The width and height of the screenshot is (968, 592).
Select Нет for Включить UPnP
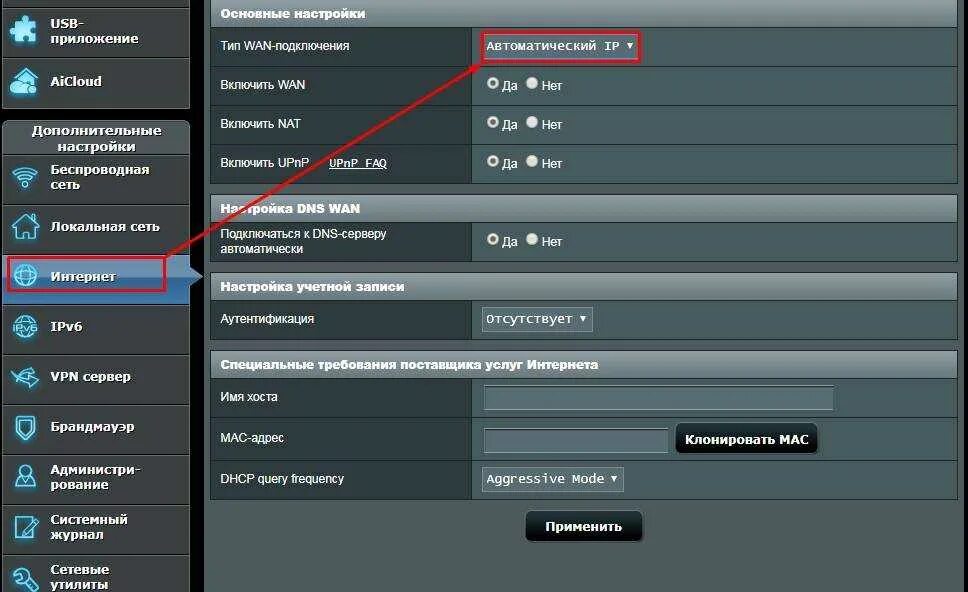532,161
